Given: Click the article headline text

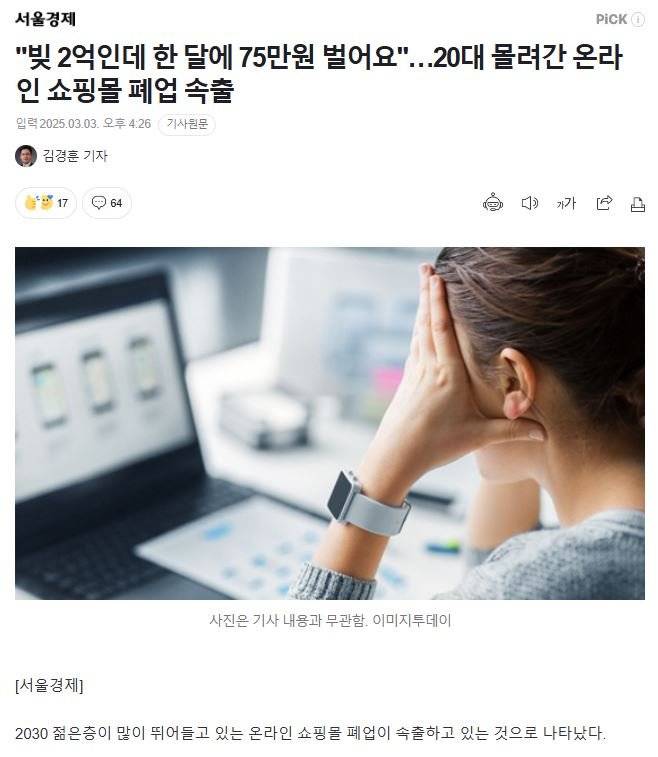Looking at the screenshot, I should click(x=319, y=73).
